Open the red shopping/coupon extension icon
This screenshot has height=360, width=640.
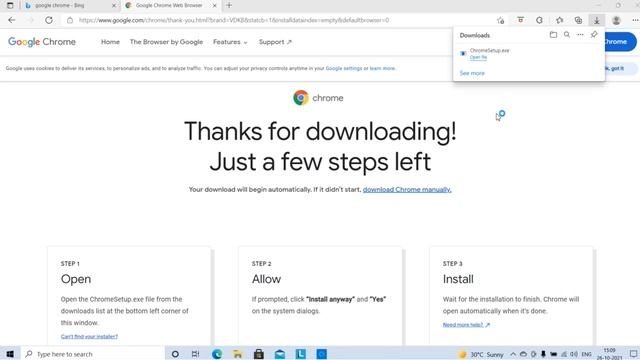[x=520, y=20]
